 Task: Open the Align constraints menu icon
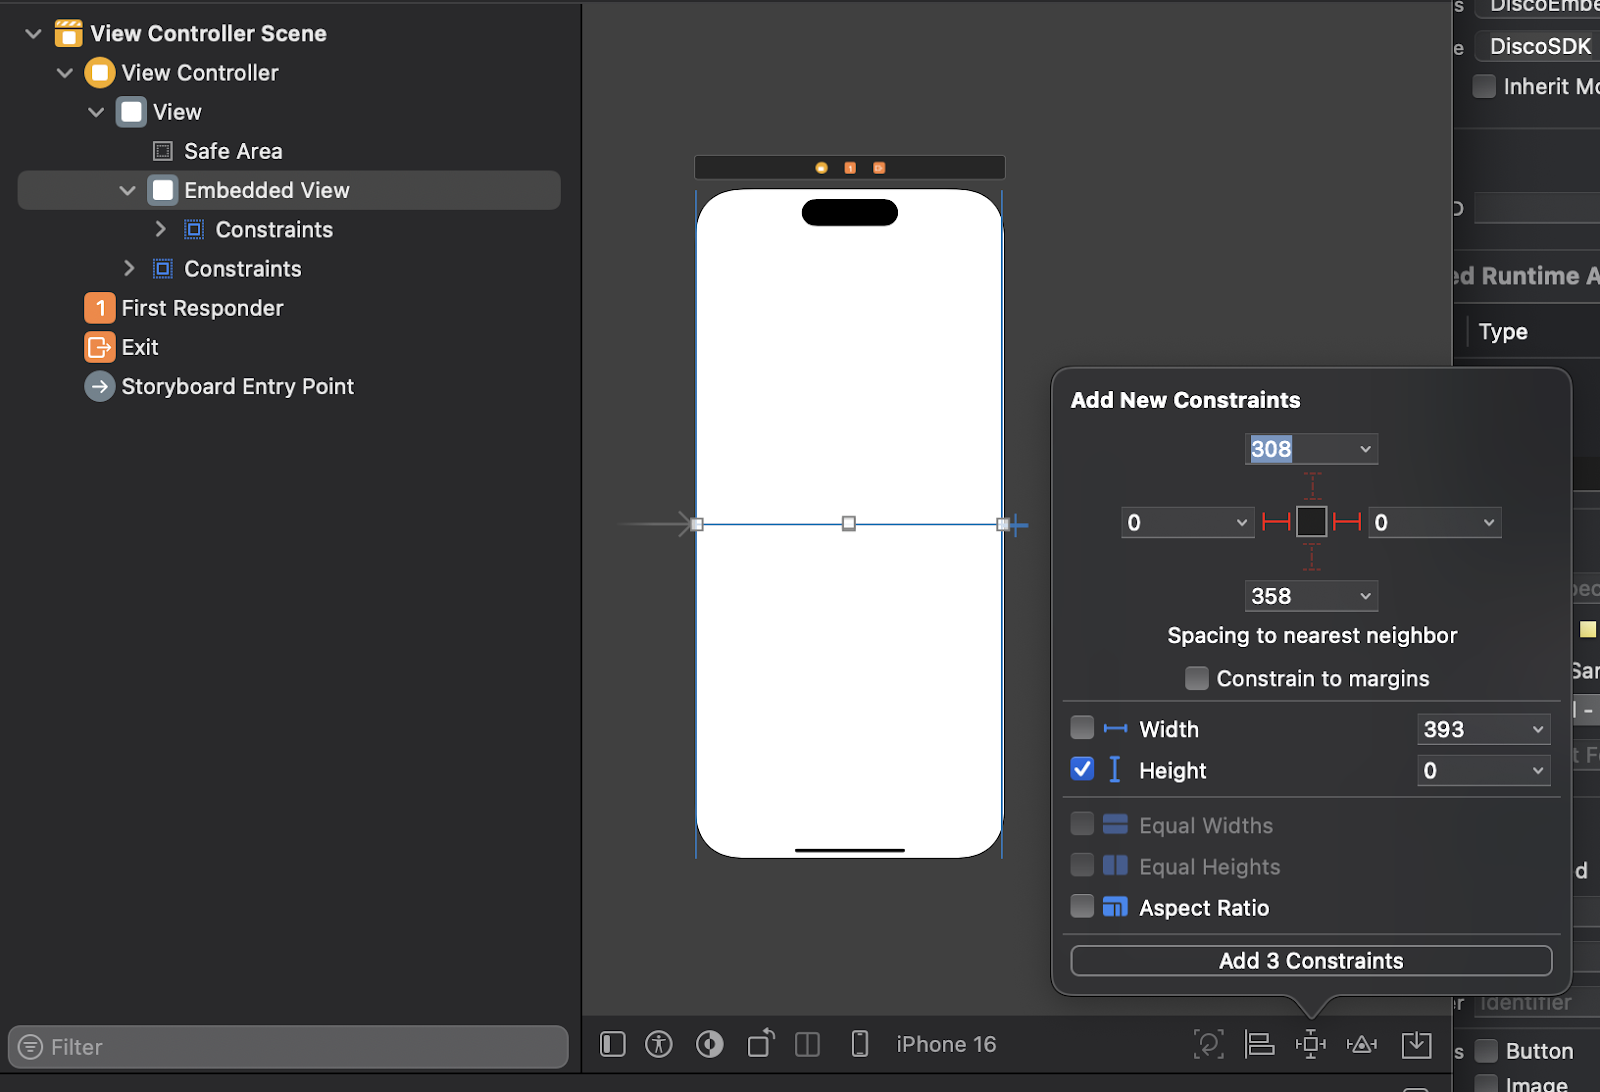coord(1259,1045)
